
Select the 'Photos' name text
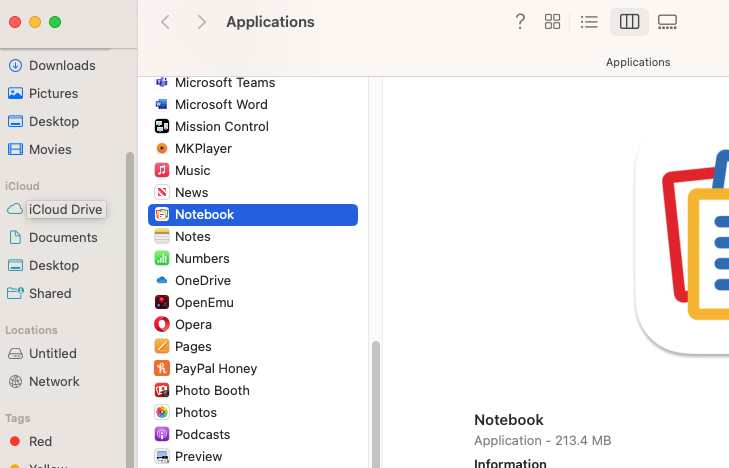(196, 413)
